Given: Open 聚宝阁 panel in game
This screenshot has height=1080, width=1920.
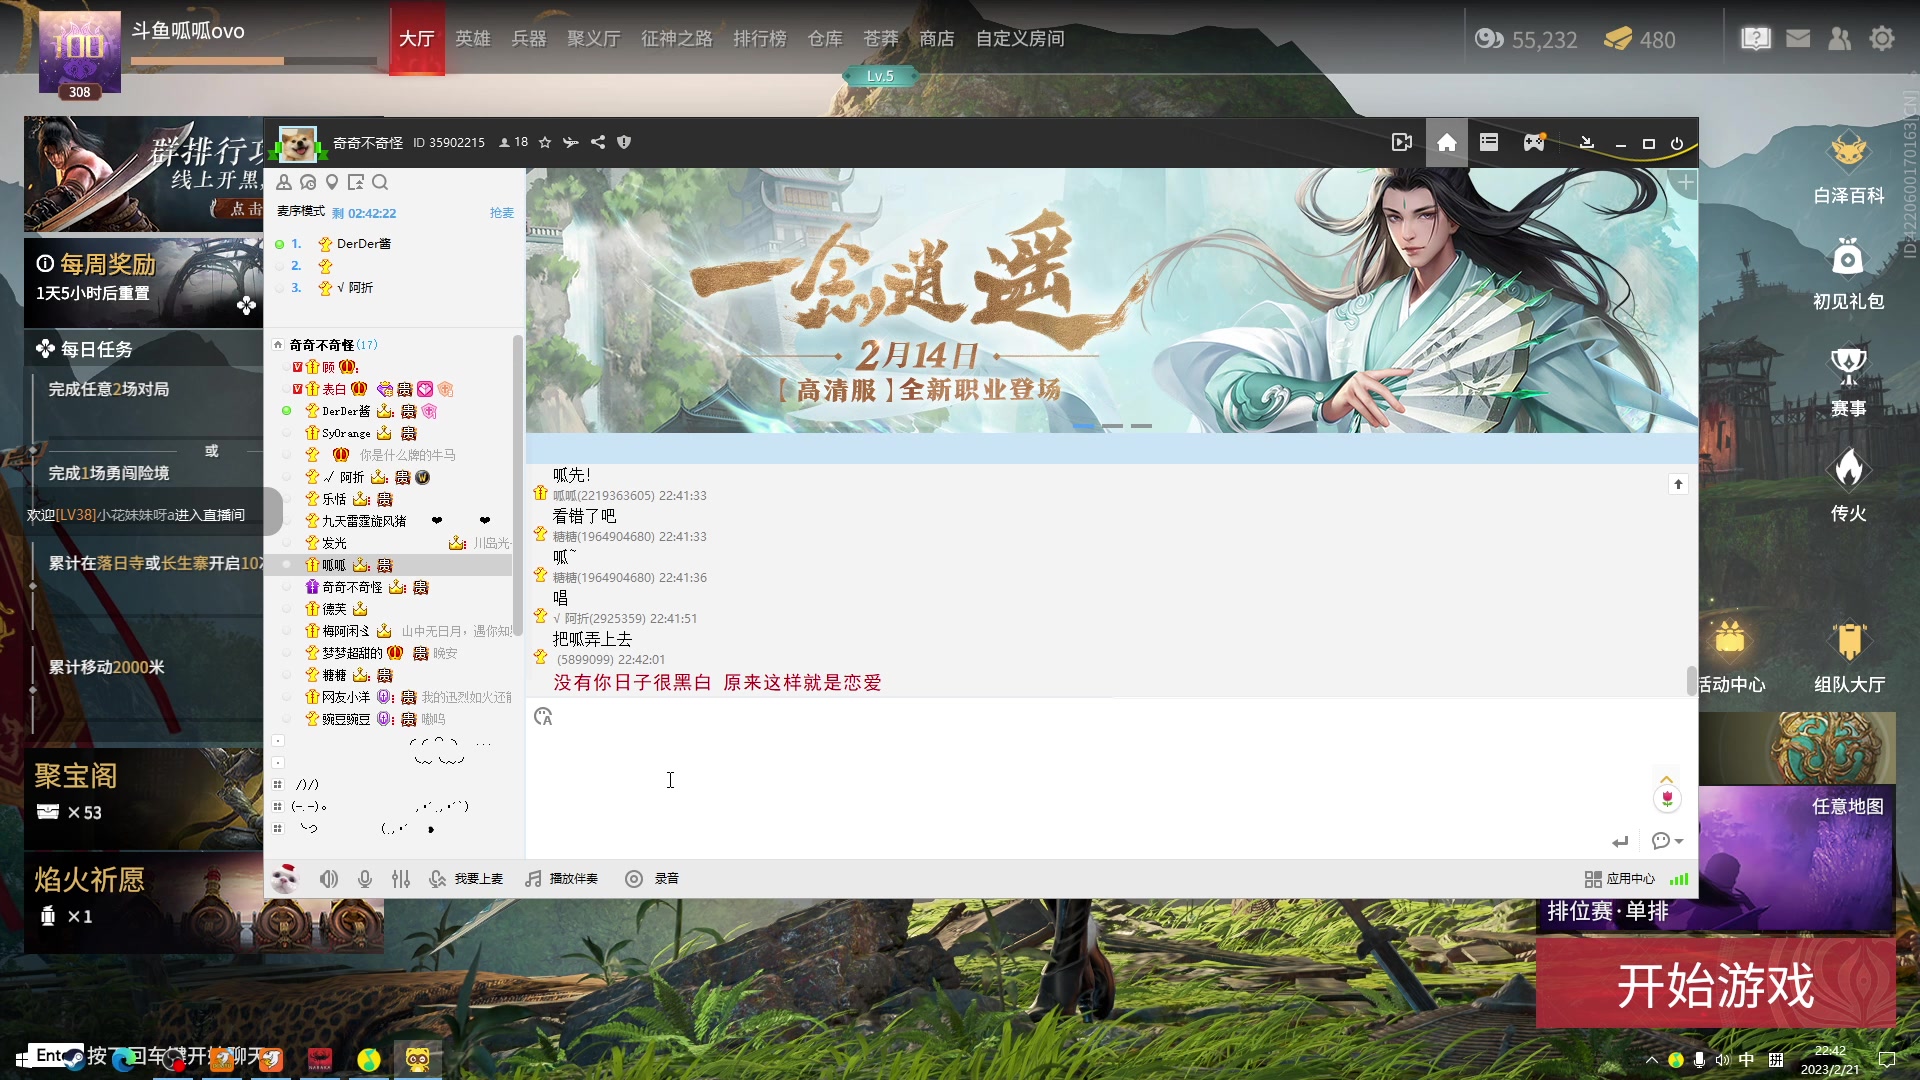Looking at the screenshot, I should (143, 798).
